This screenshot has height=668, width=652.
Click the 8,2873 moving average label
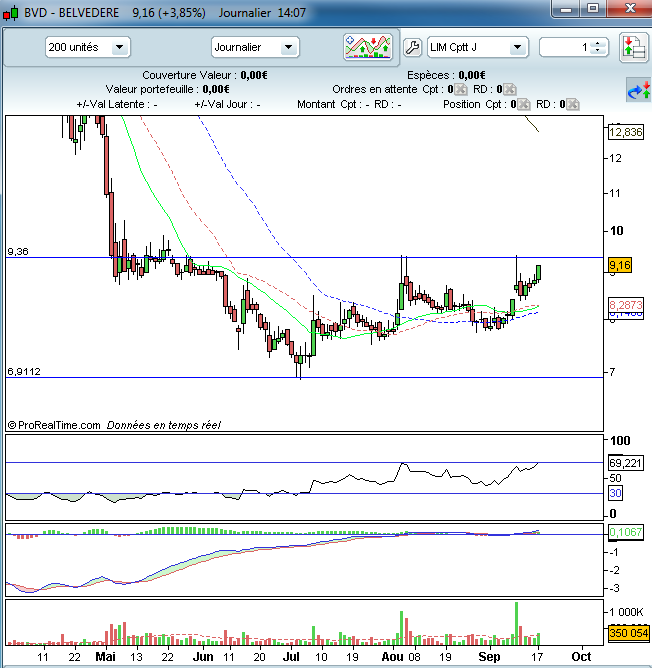point(626,305)
